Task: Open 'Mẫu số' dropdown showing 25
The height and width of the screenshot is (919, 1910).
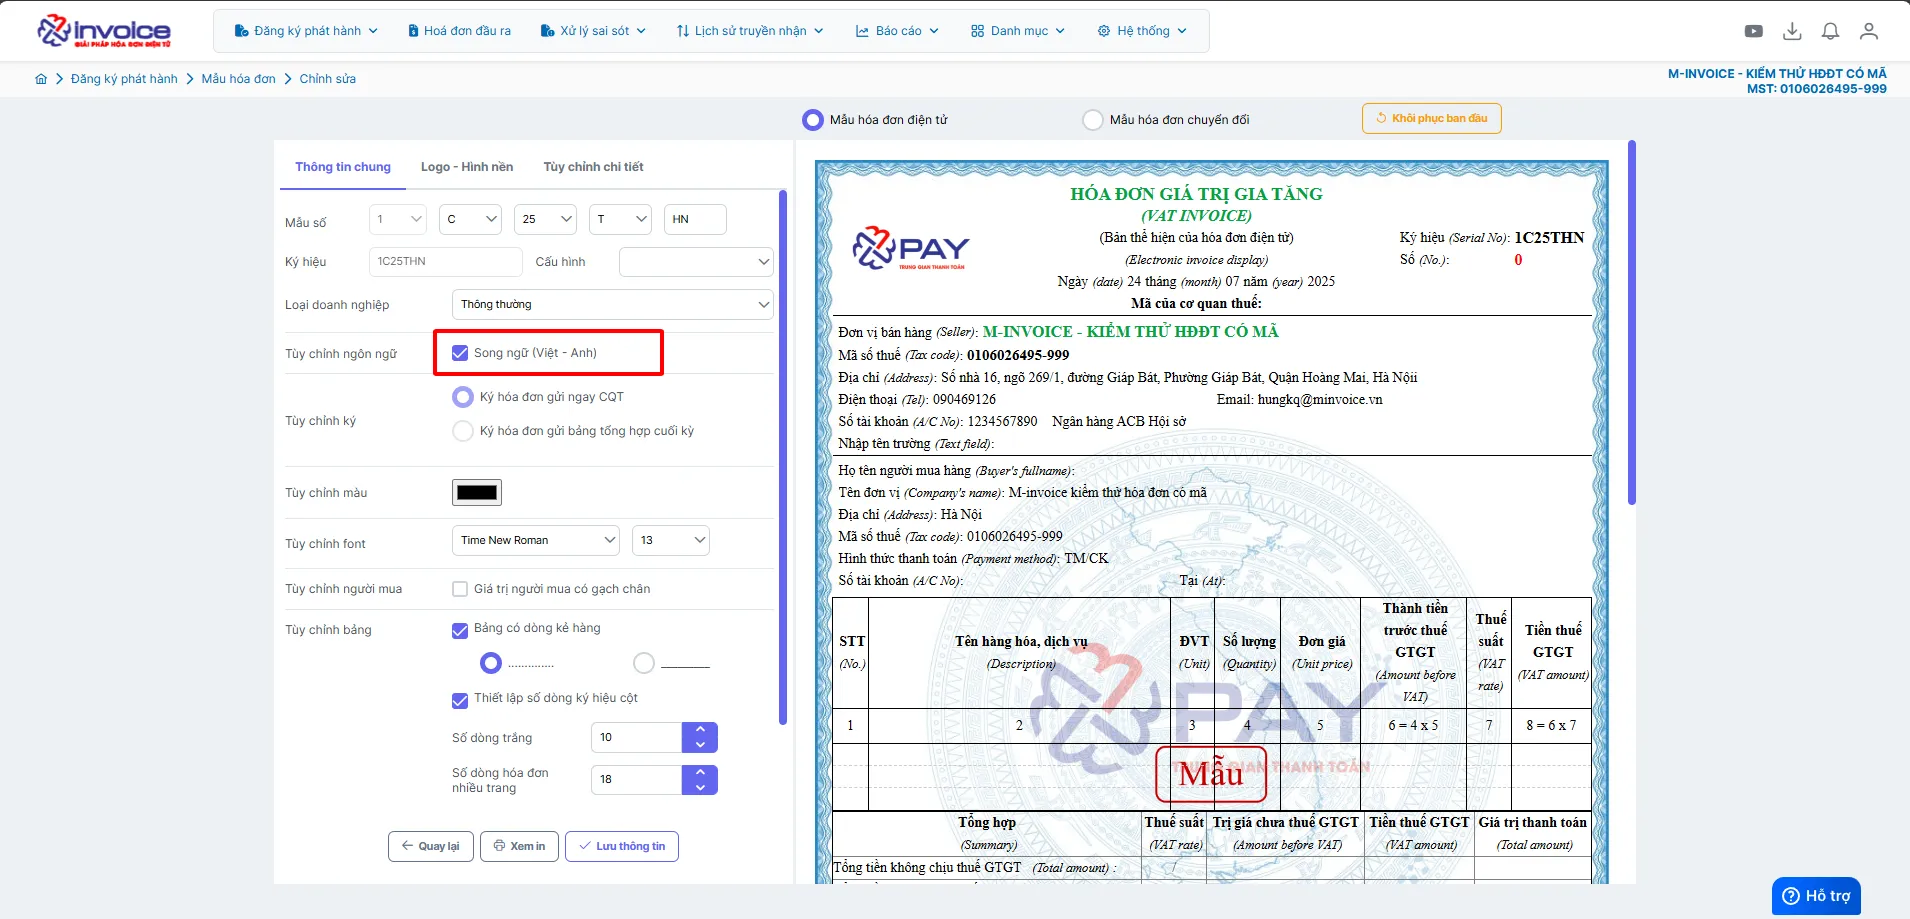Action: 546,219
